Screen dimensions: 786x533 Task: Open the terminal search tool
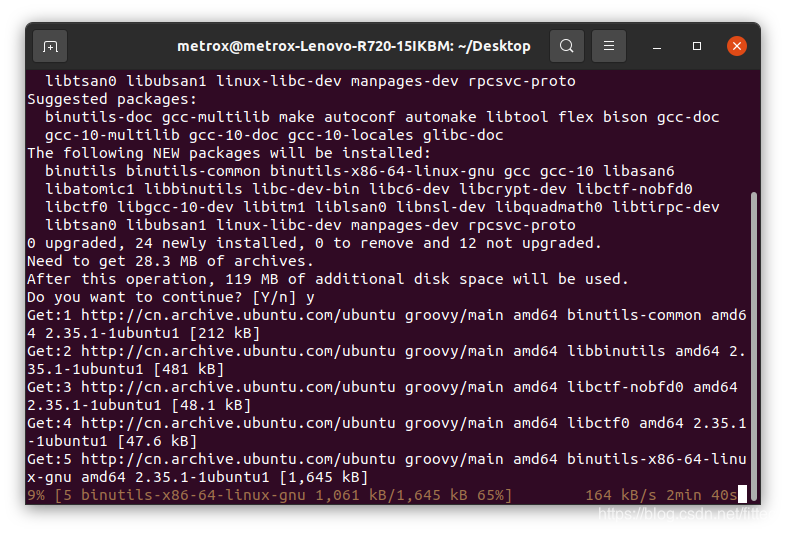point(566,46)
